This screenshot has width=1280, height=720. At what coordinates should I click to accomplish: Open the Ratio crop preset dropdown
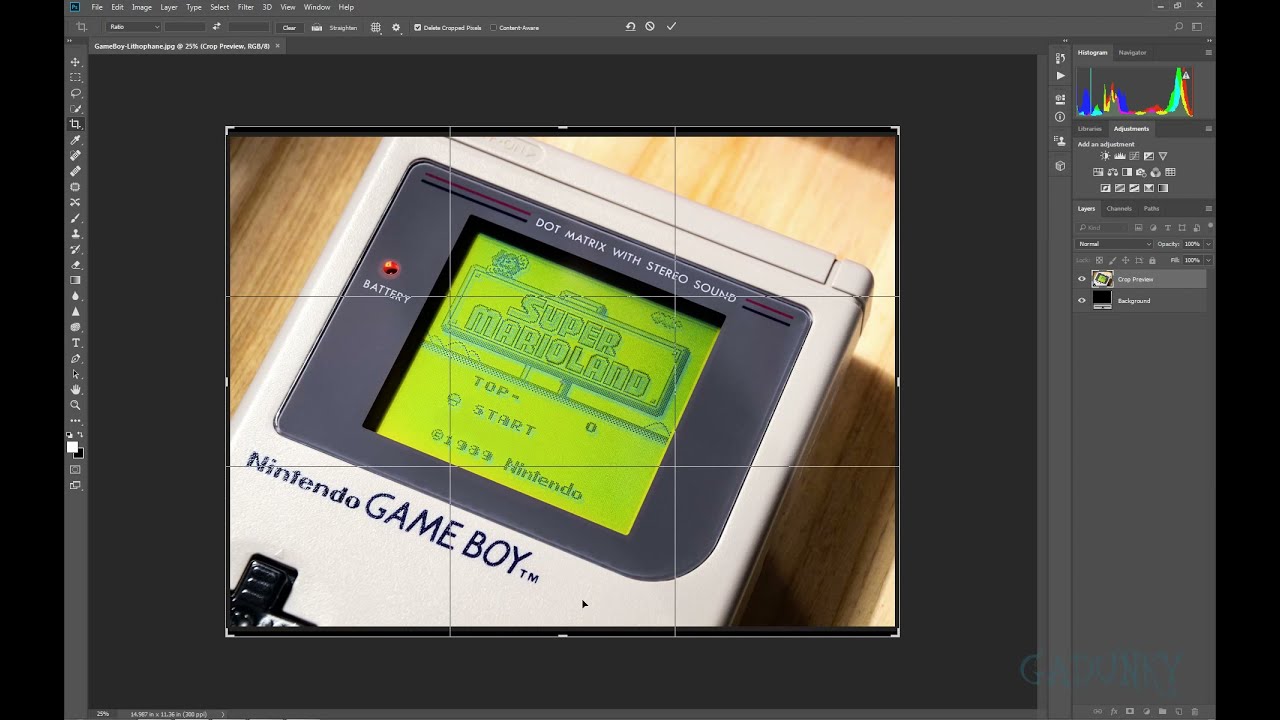pyautogui.click(x=134, y=27)
